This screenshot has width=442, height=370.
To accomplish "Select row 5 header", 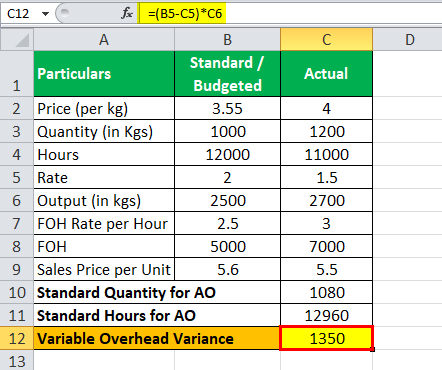I will coord(17,177).
